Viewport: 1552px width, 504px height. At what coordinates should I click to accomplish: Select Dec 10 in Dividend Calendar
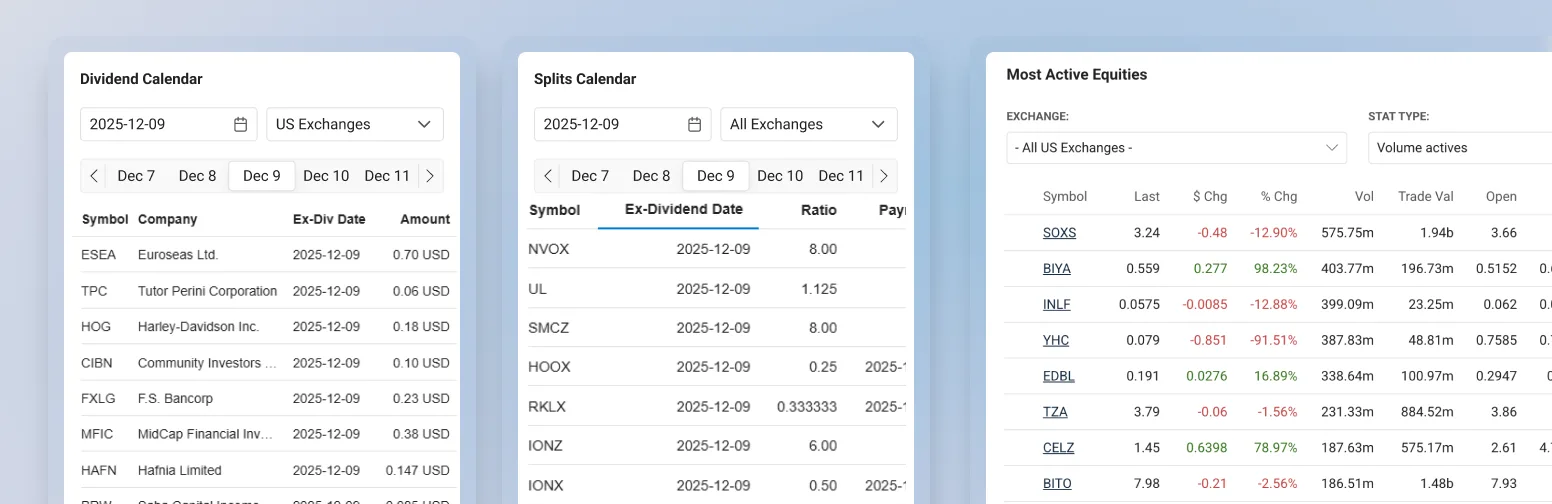pos(326,176)
